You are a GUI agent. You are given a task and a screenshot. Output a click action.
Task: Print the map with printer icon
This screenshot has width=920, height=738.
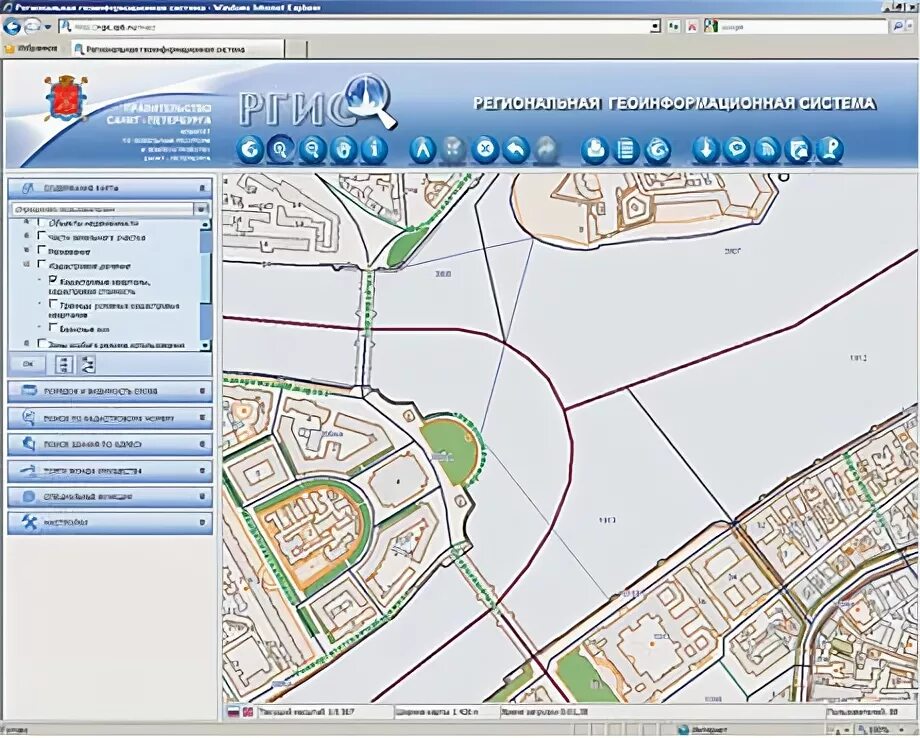[x=594, y=149]
